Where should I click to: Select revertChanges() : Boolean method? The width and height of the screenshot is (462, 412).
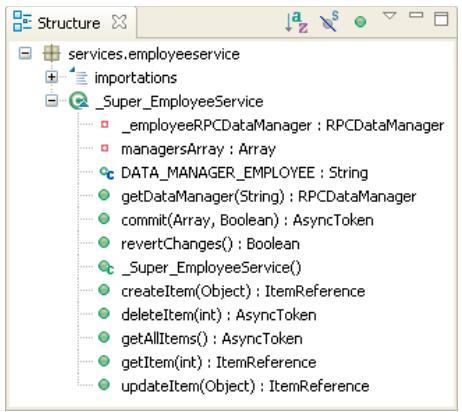click(210, 244)
